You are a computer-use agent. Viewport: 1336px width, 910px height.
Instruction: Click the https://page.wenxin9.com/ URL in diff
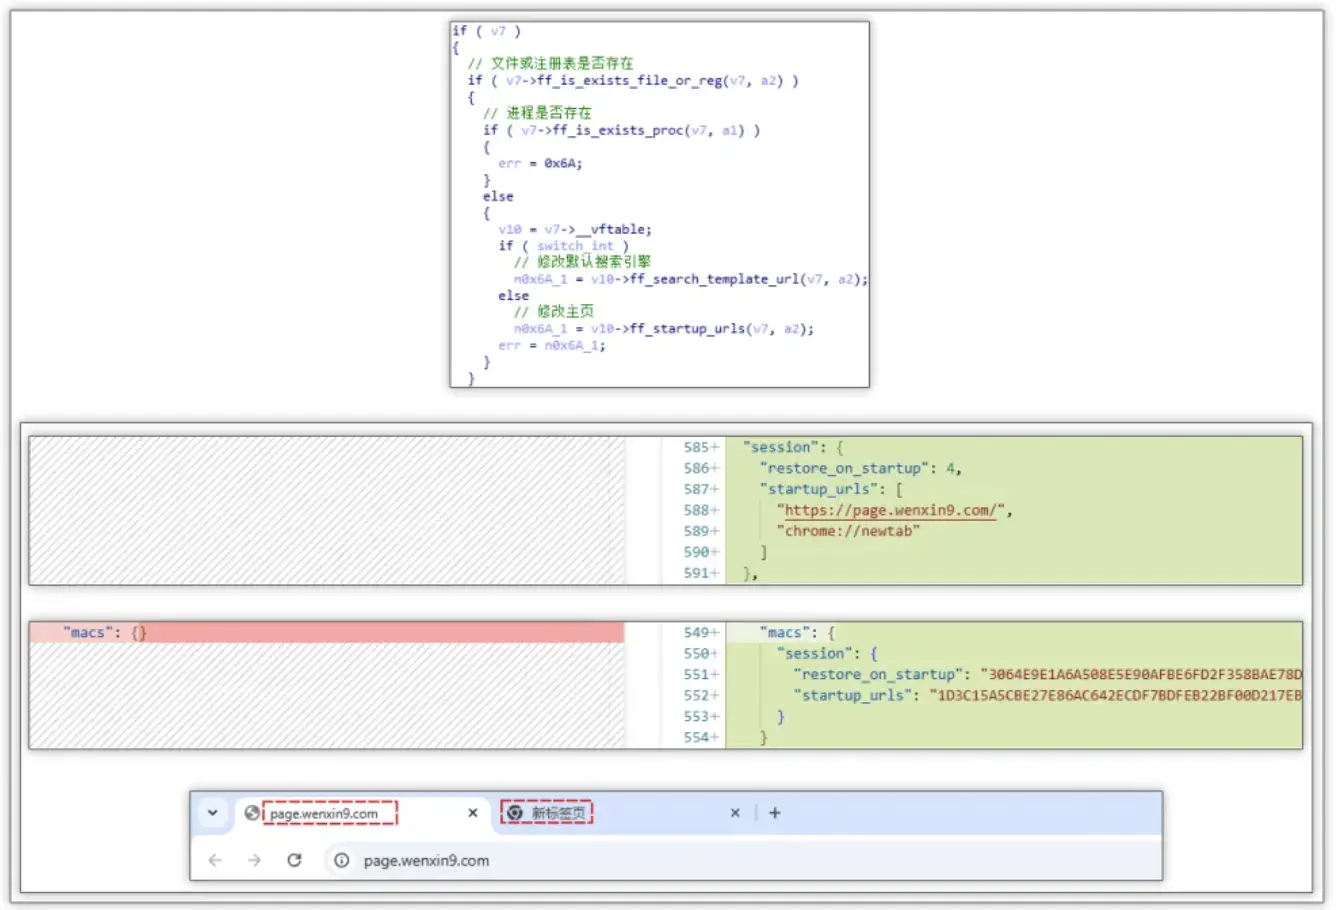click(890, 510)
